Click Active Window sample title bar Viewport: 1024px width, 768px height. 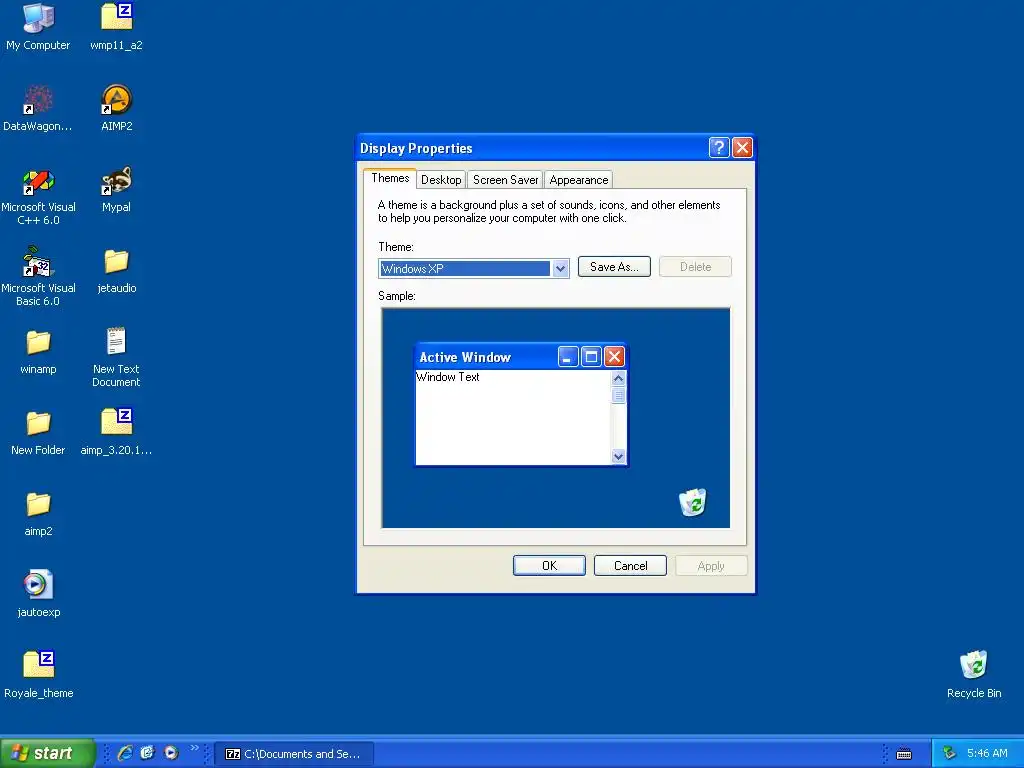[x=520, y=357]
